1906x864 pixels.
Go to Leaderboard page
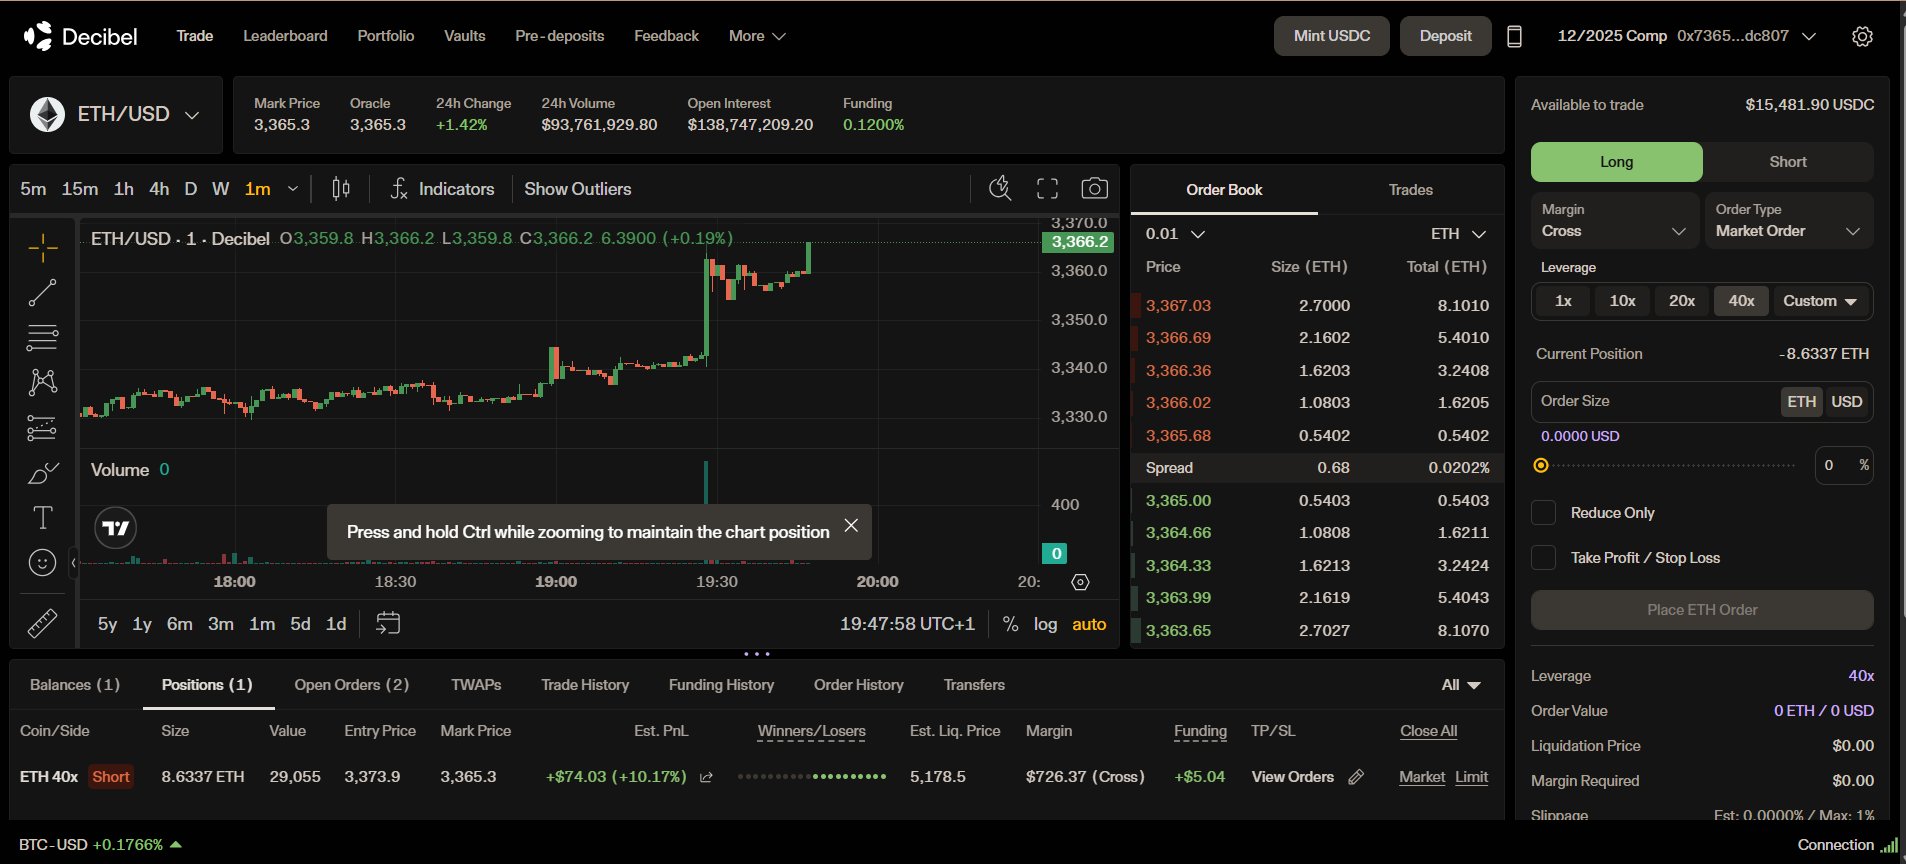tap(285, 36)
